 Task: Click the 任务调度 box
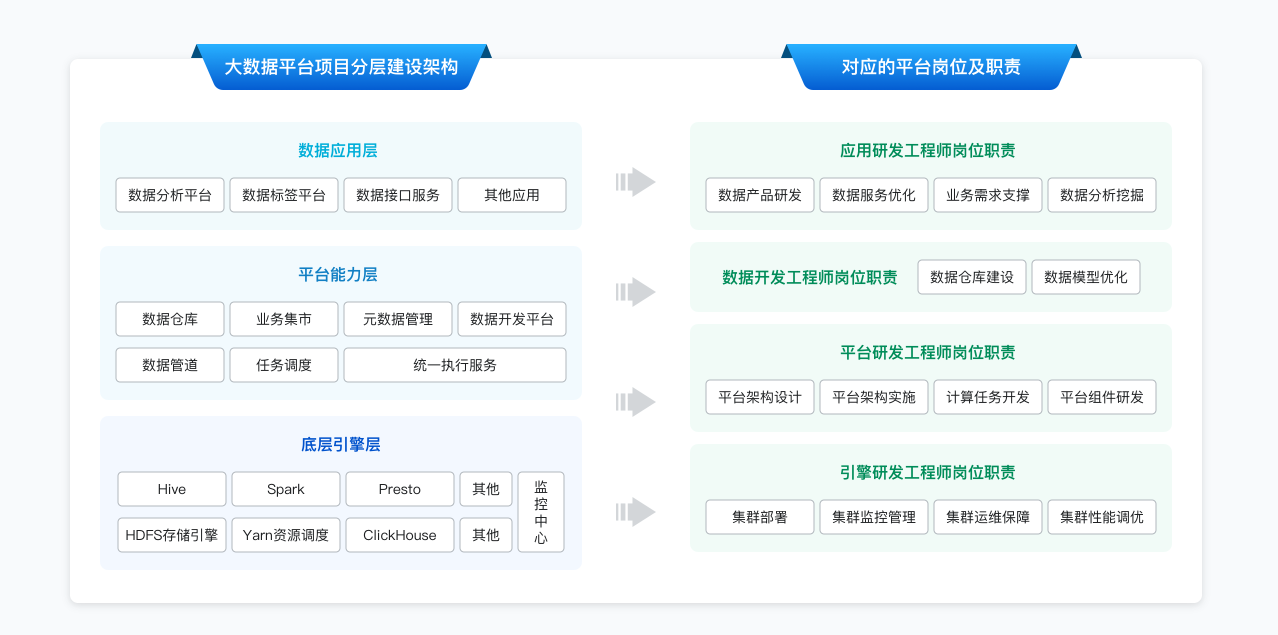coord(284,365)
